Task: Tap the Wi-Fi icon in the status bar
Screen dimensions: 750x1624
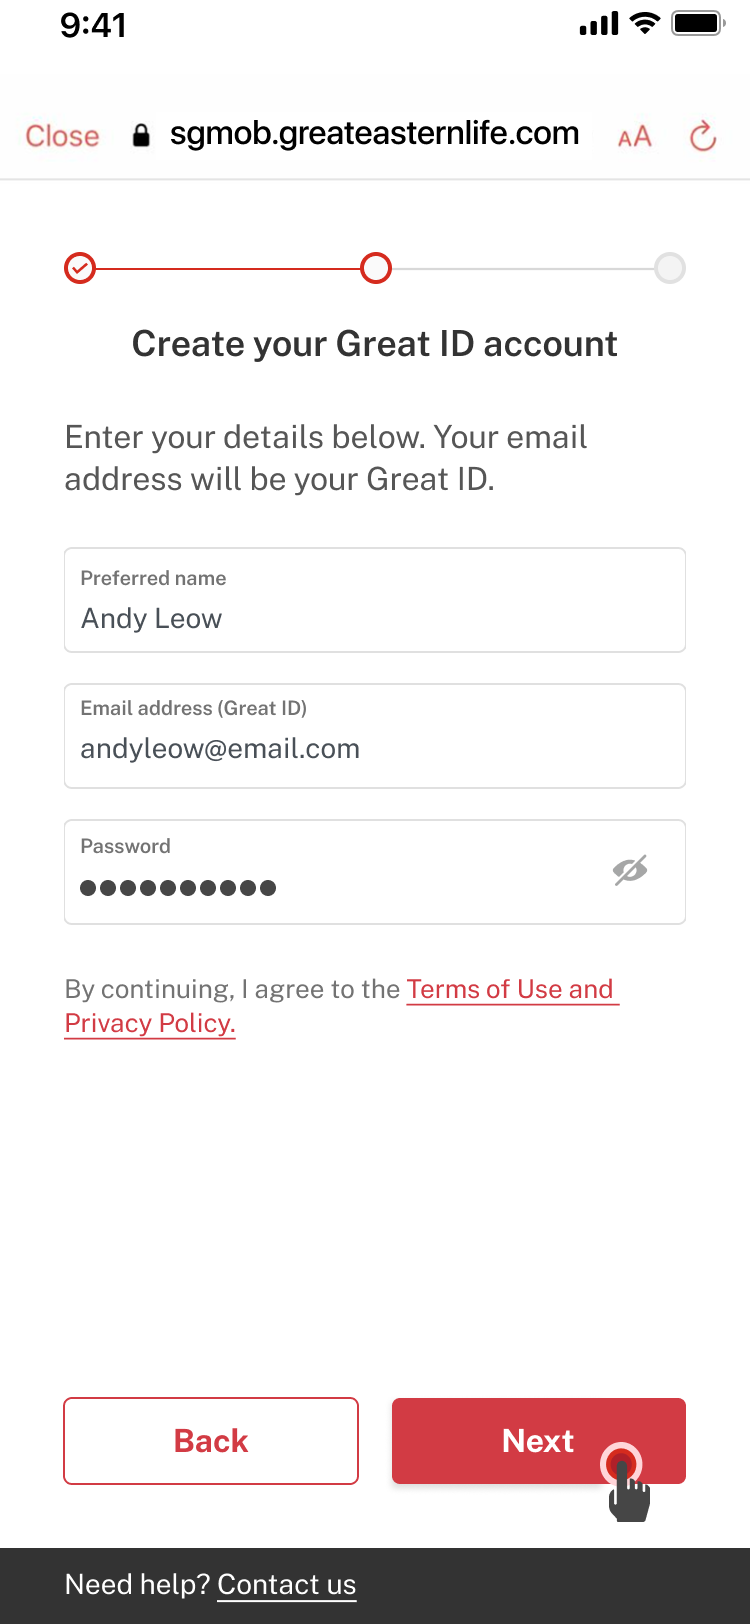Action: coord(645,23)
